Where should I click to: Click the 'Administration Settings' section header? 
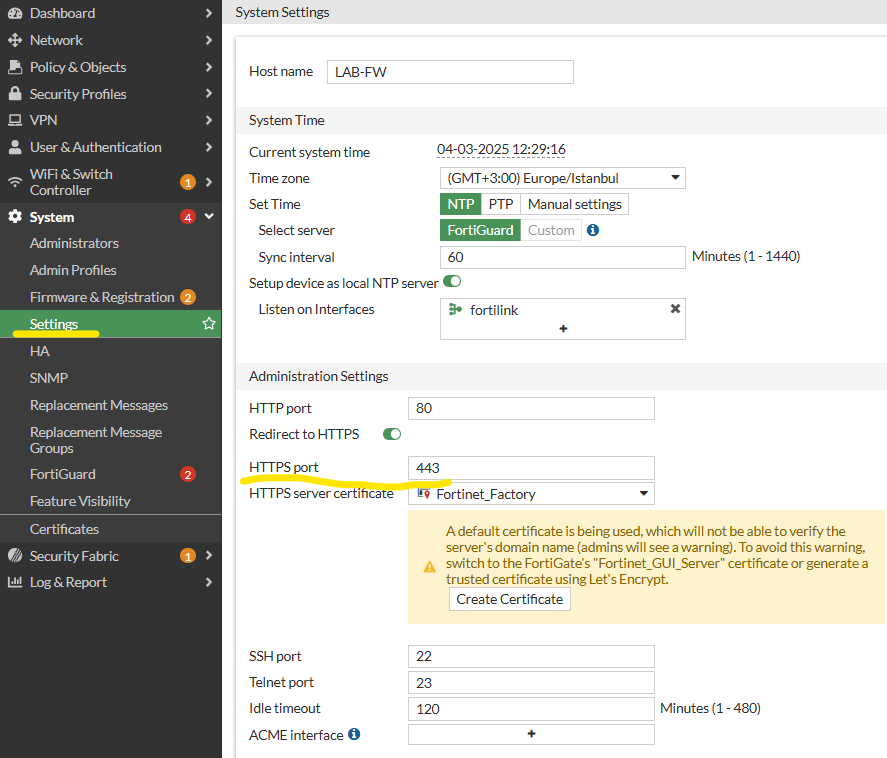[x=318, y=376]
